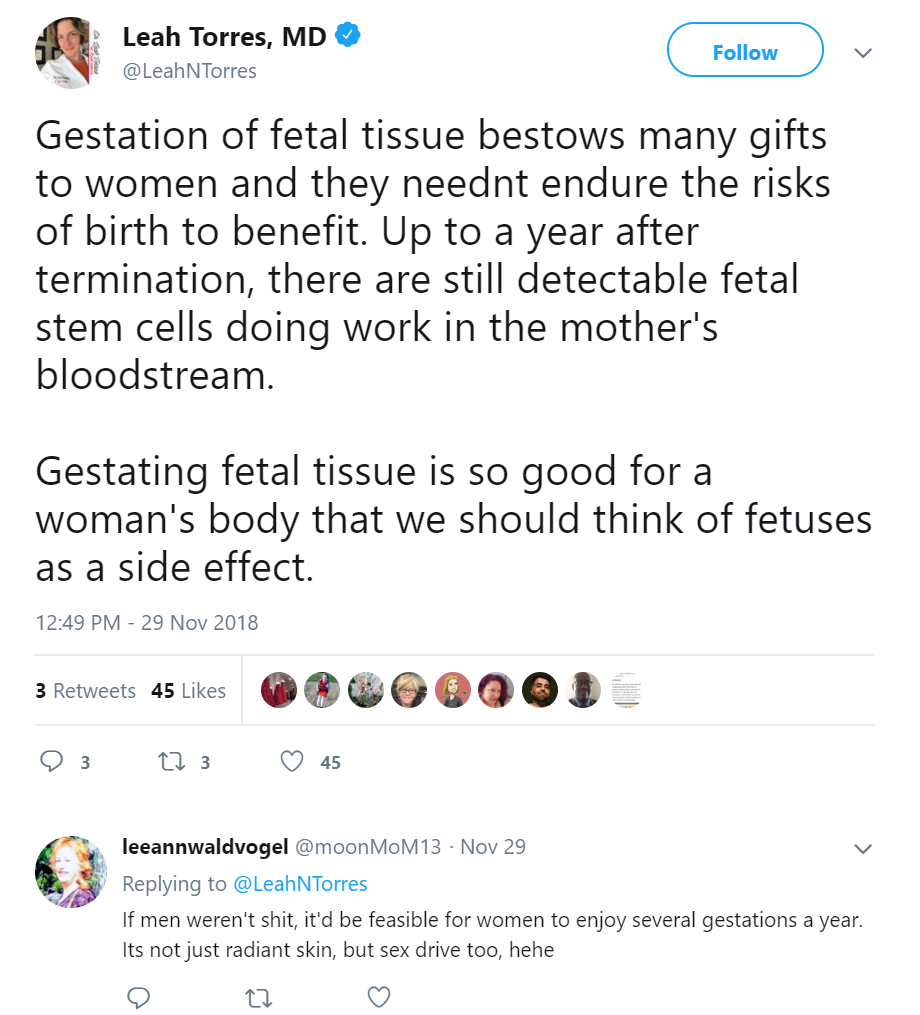This screenshot has width=920, height=1015.
Task: Open the tweet timestamp 12:49 PM - 29 Nov 2018
Action: (147, 623)
